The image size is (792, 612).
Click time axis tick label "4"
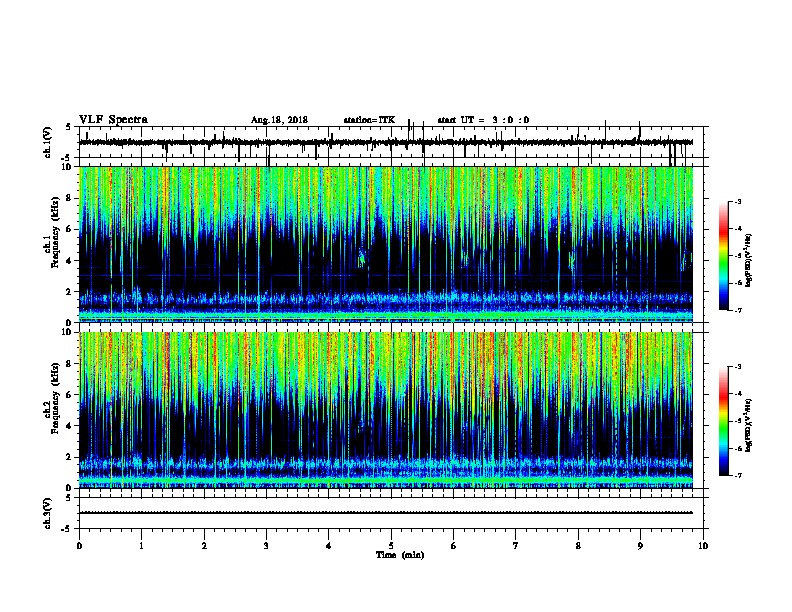click(329, 546)
